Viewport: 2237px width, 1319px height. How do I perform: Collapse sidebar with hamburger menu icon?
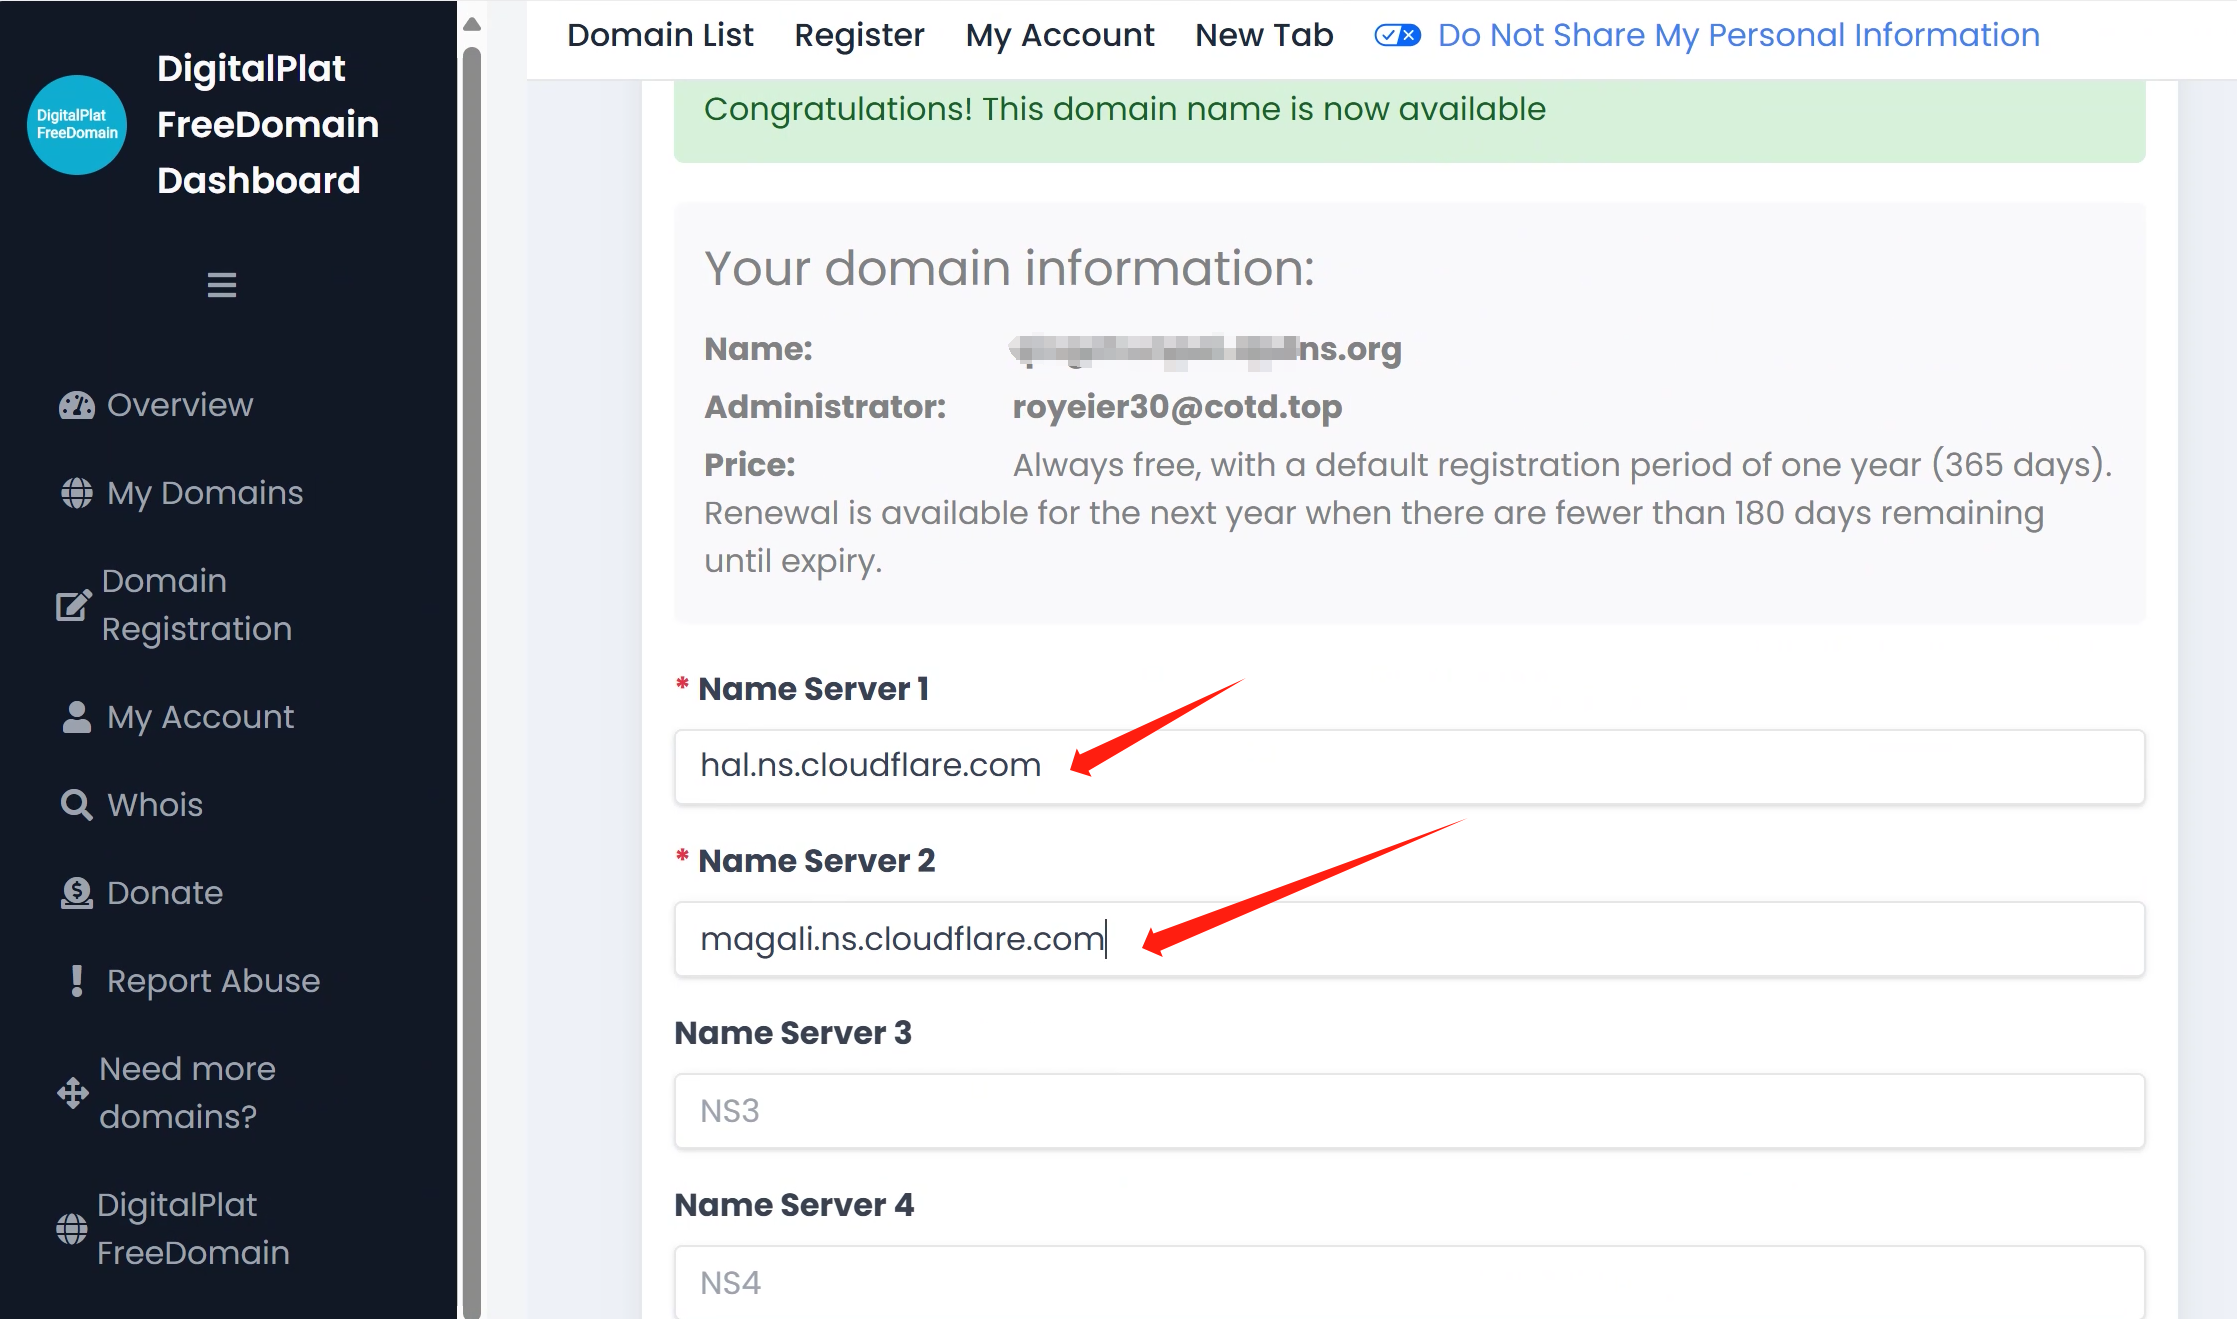(x=222, y=285)
